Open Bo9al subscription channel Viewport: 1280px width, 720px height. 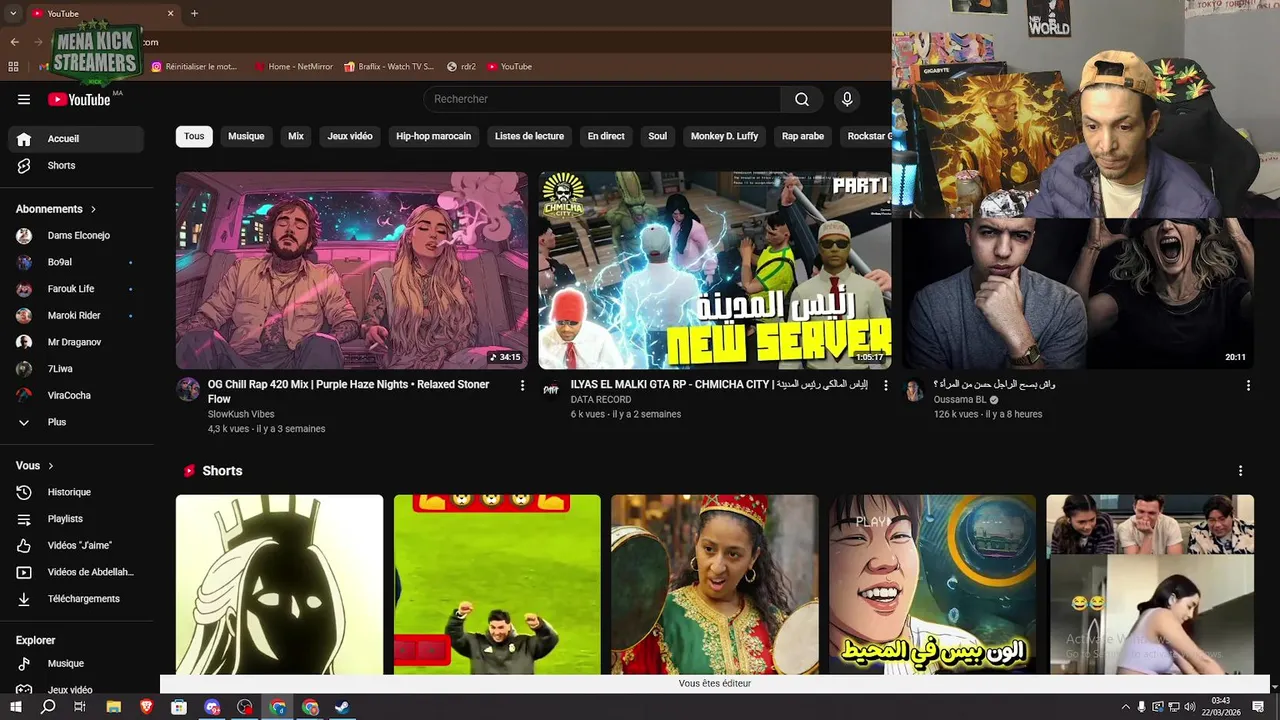[x=76, y=262]
